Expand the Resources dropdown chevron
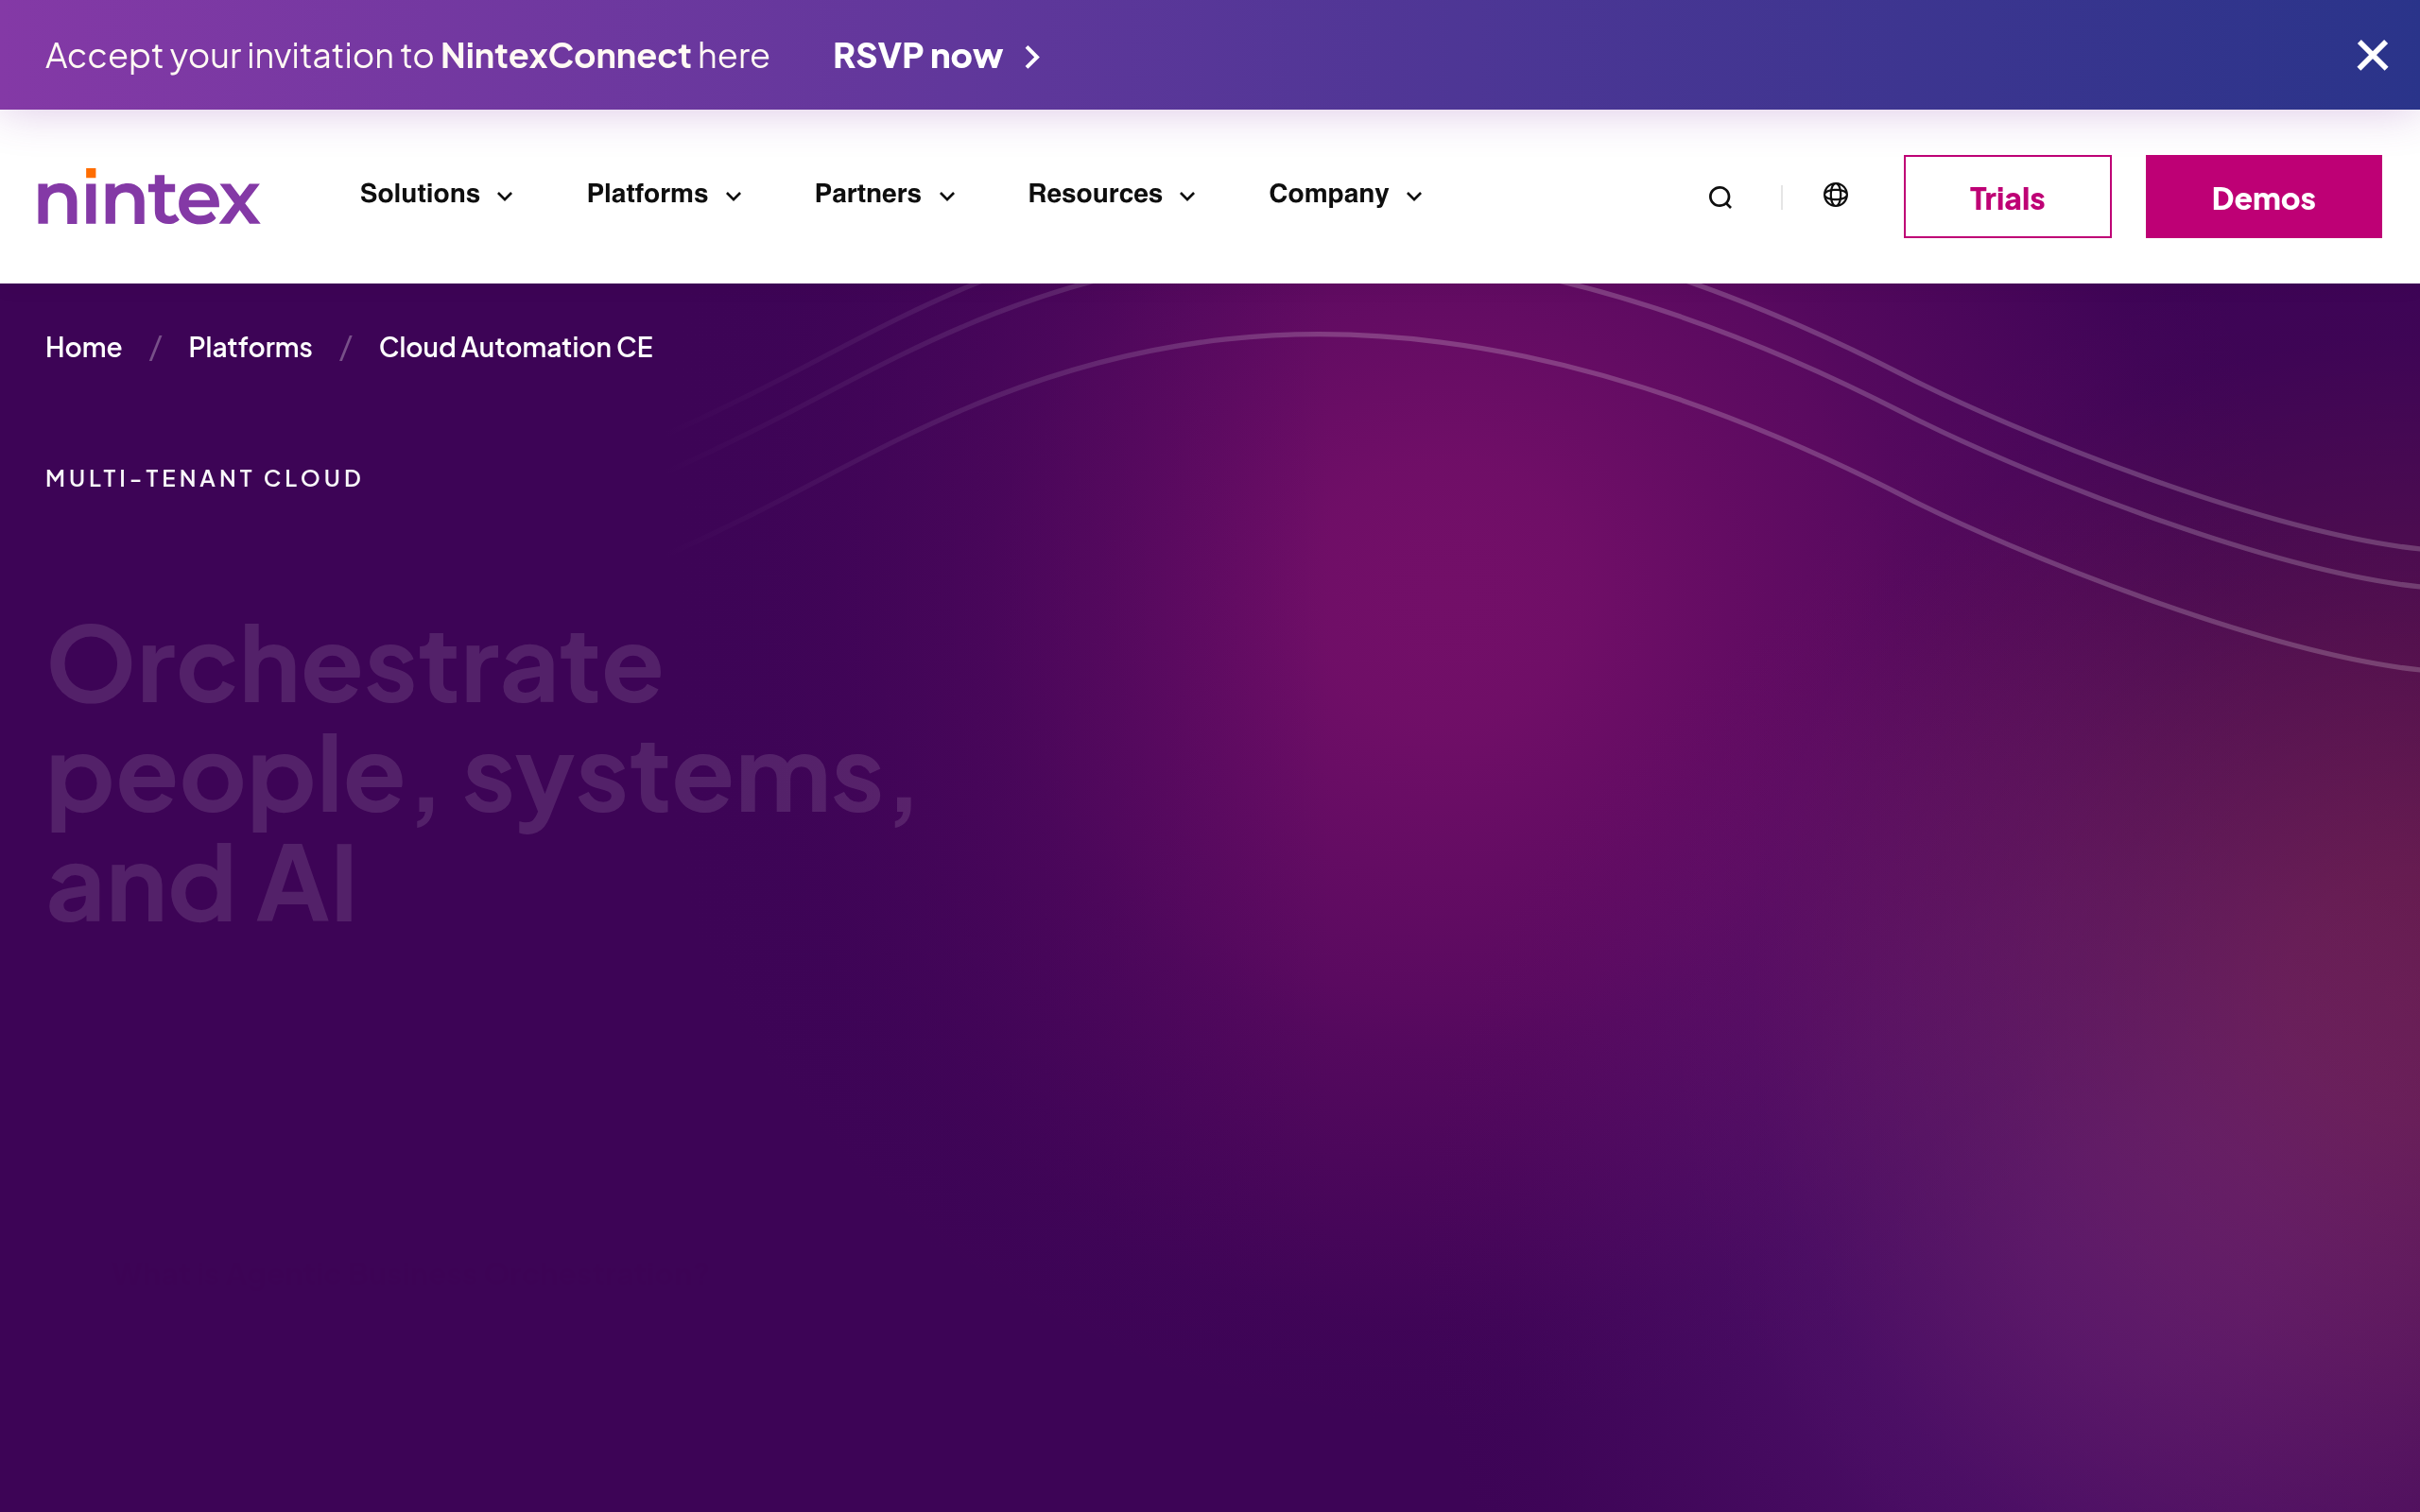This screenshot has width=2420, height=1512. pyautogui.click(x=1187, y=196)
